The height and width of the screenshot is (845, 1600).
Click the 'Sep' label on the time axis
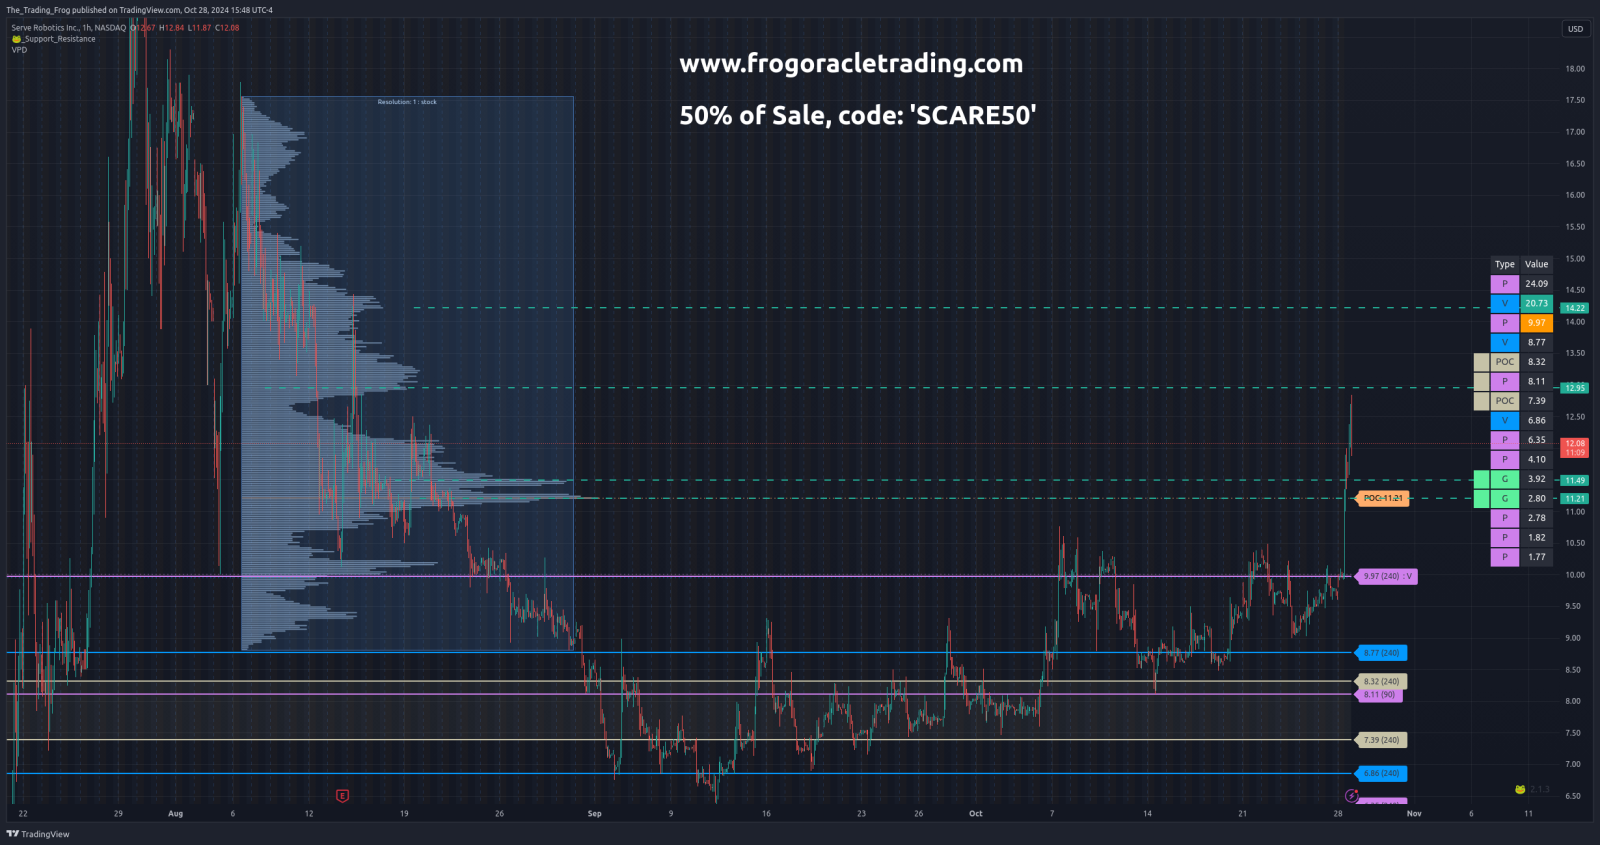(595, 814)
